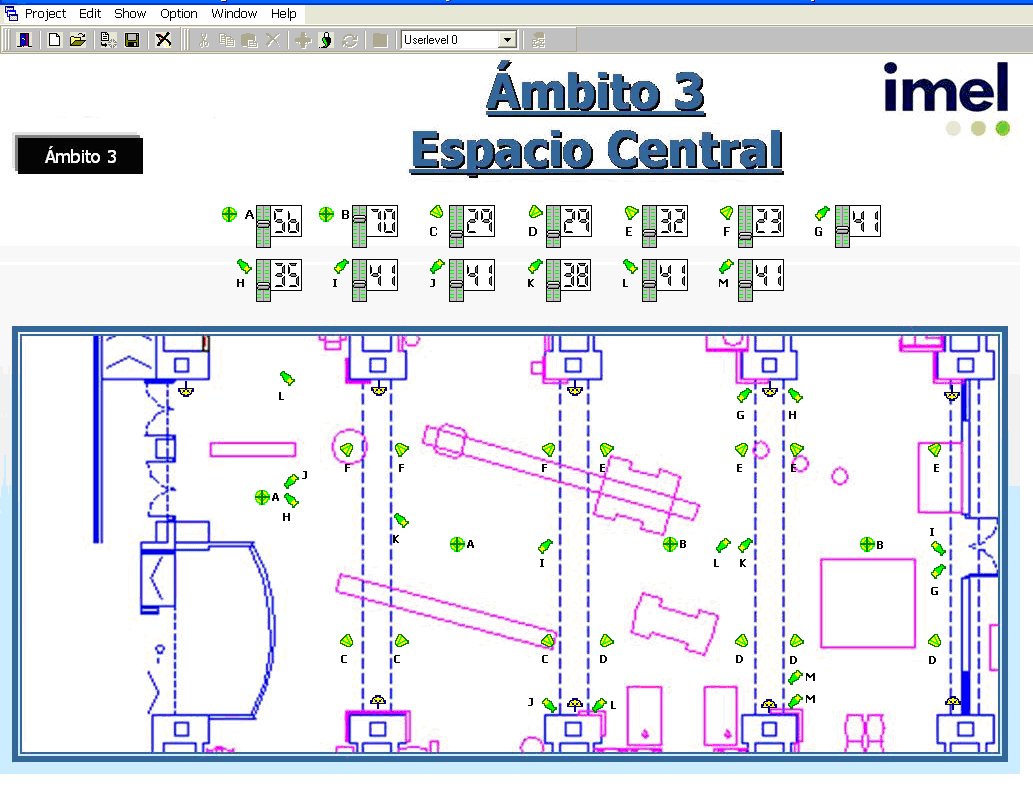Click the document transfer icon beside save
Viewport: 1033px width, 790px height.
coord(108,40)
